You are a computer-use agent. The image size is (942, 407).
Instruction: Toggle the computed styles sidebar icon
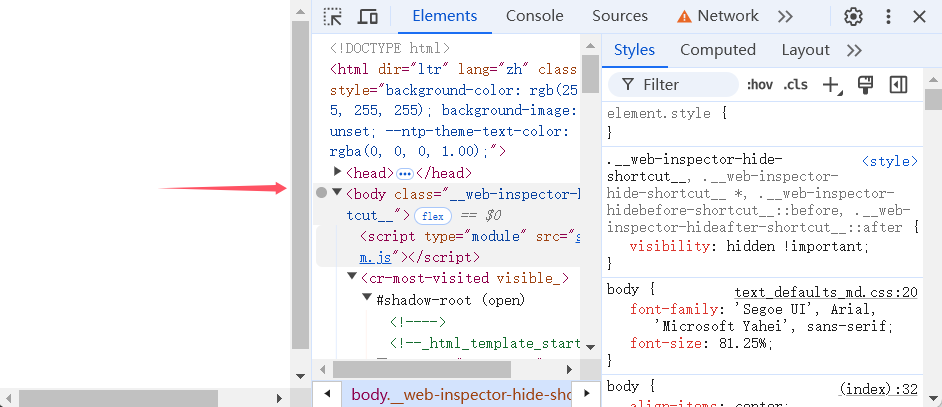[898, 85]
